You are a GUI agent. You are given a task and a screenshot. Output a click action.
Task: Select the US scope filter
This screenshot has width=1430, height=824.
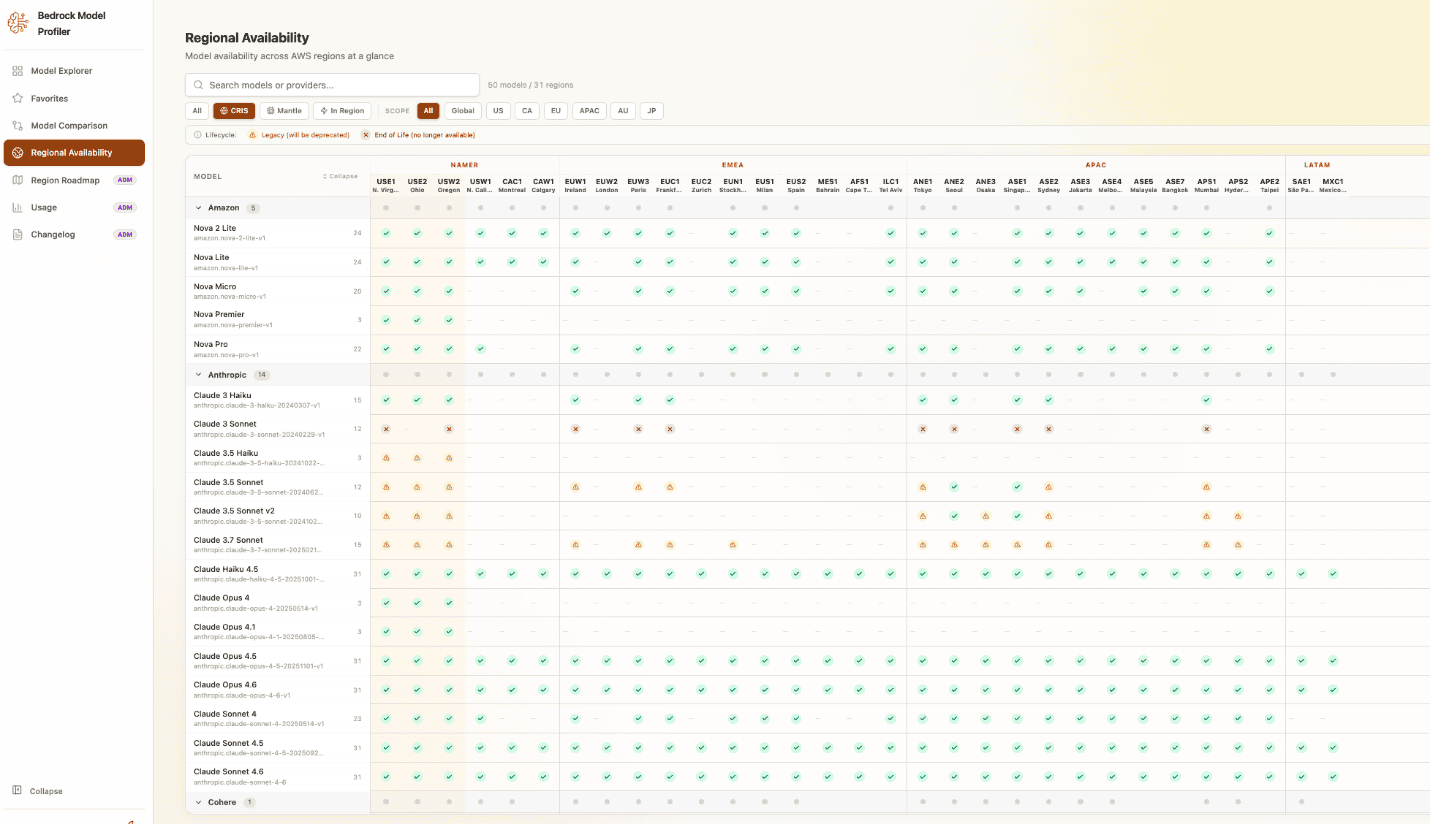[x=498, y=111]
